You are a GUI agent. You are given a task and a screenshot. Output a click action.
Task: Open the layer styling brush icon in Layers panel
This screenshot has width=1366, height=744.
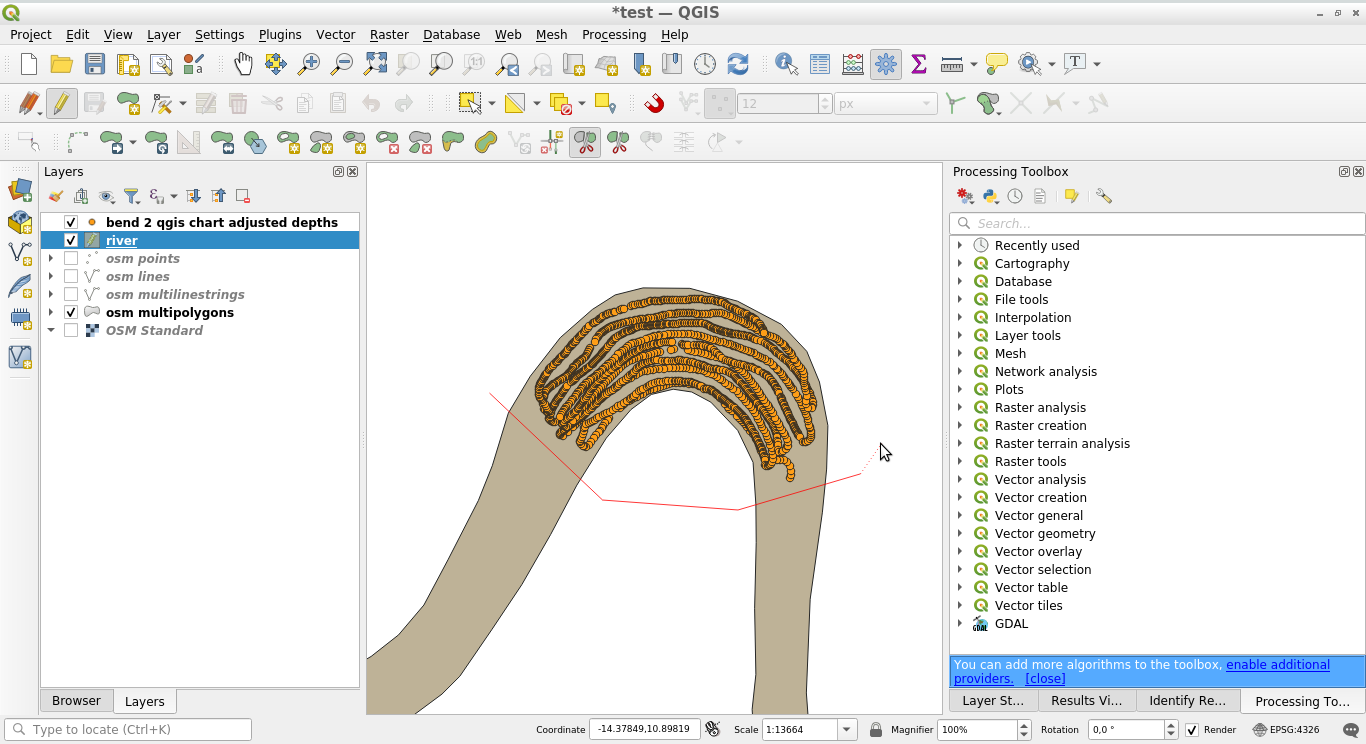point(56,197)
